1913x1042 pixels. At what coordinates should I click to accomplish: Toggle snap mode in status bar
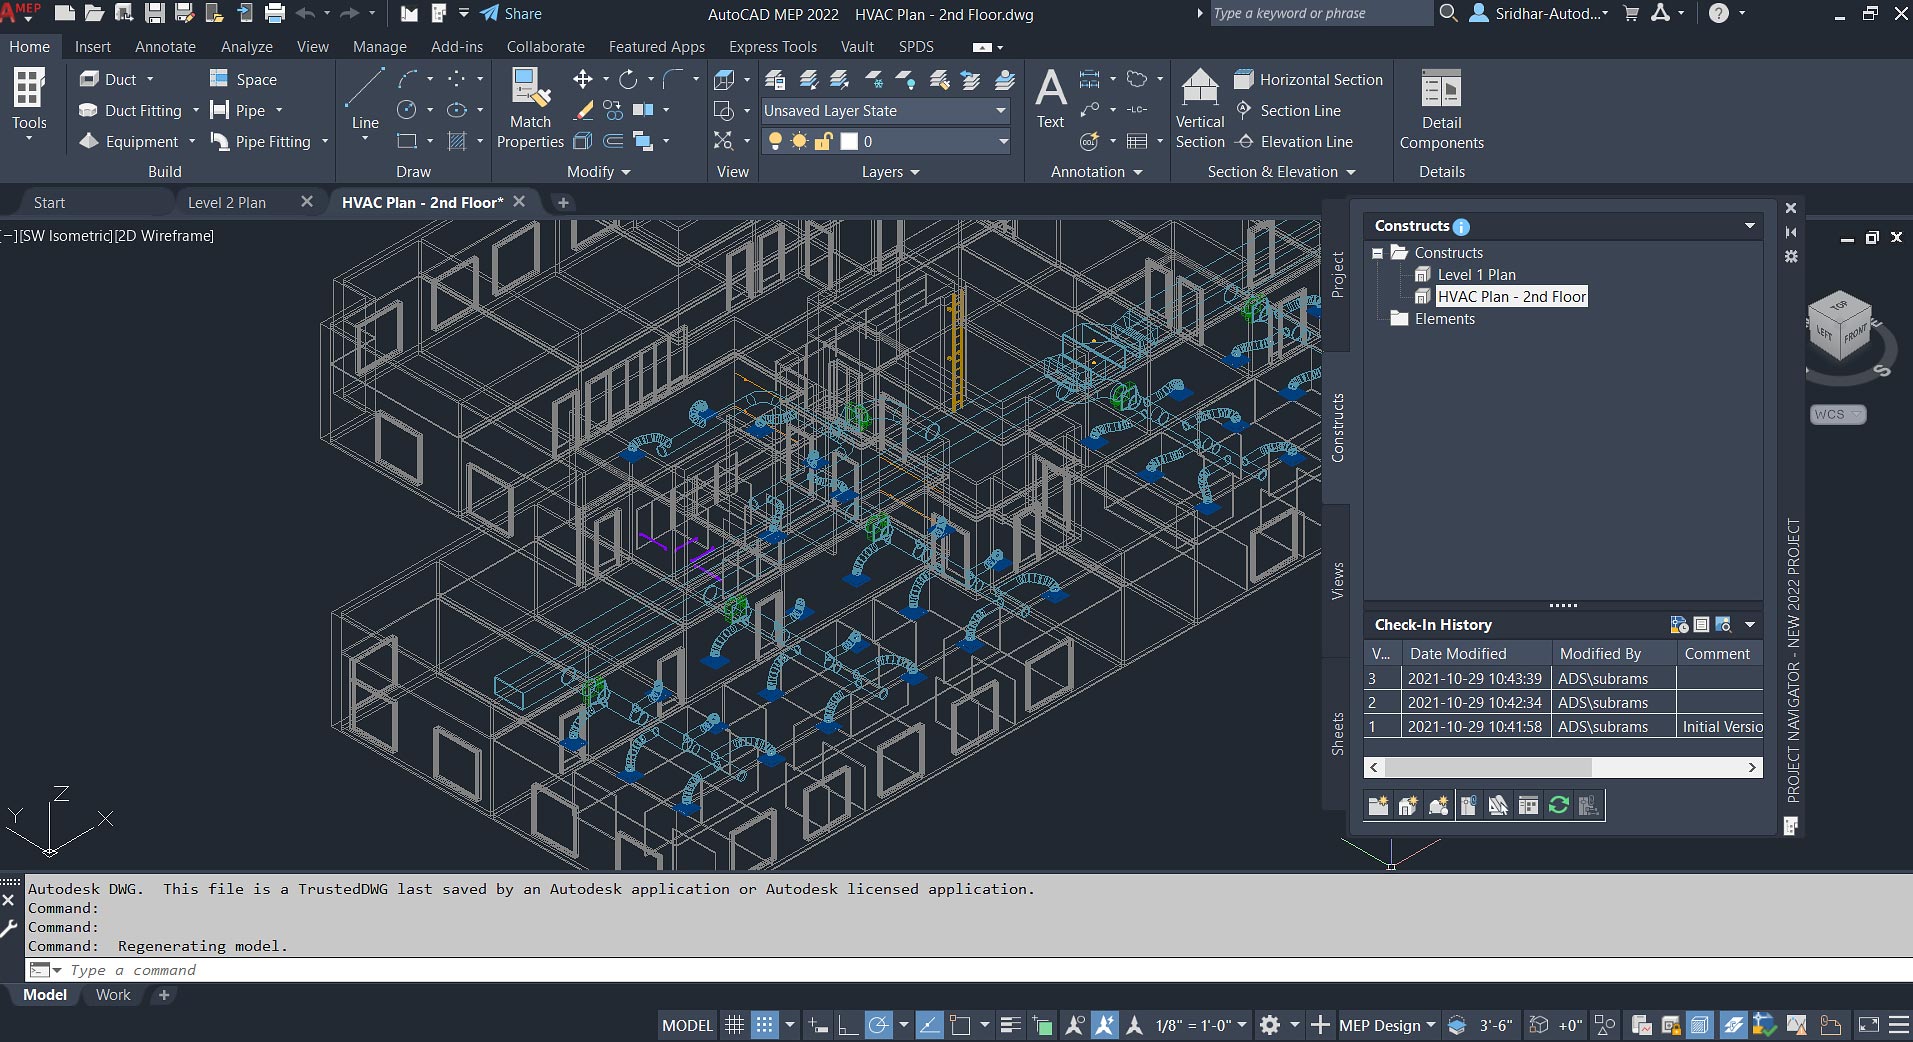pyautogui.click(x=764, y=1025)
